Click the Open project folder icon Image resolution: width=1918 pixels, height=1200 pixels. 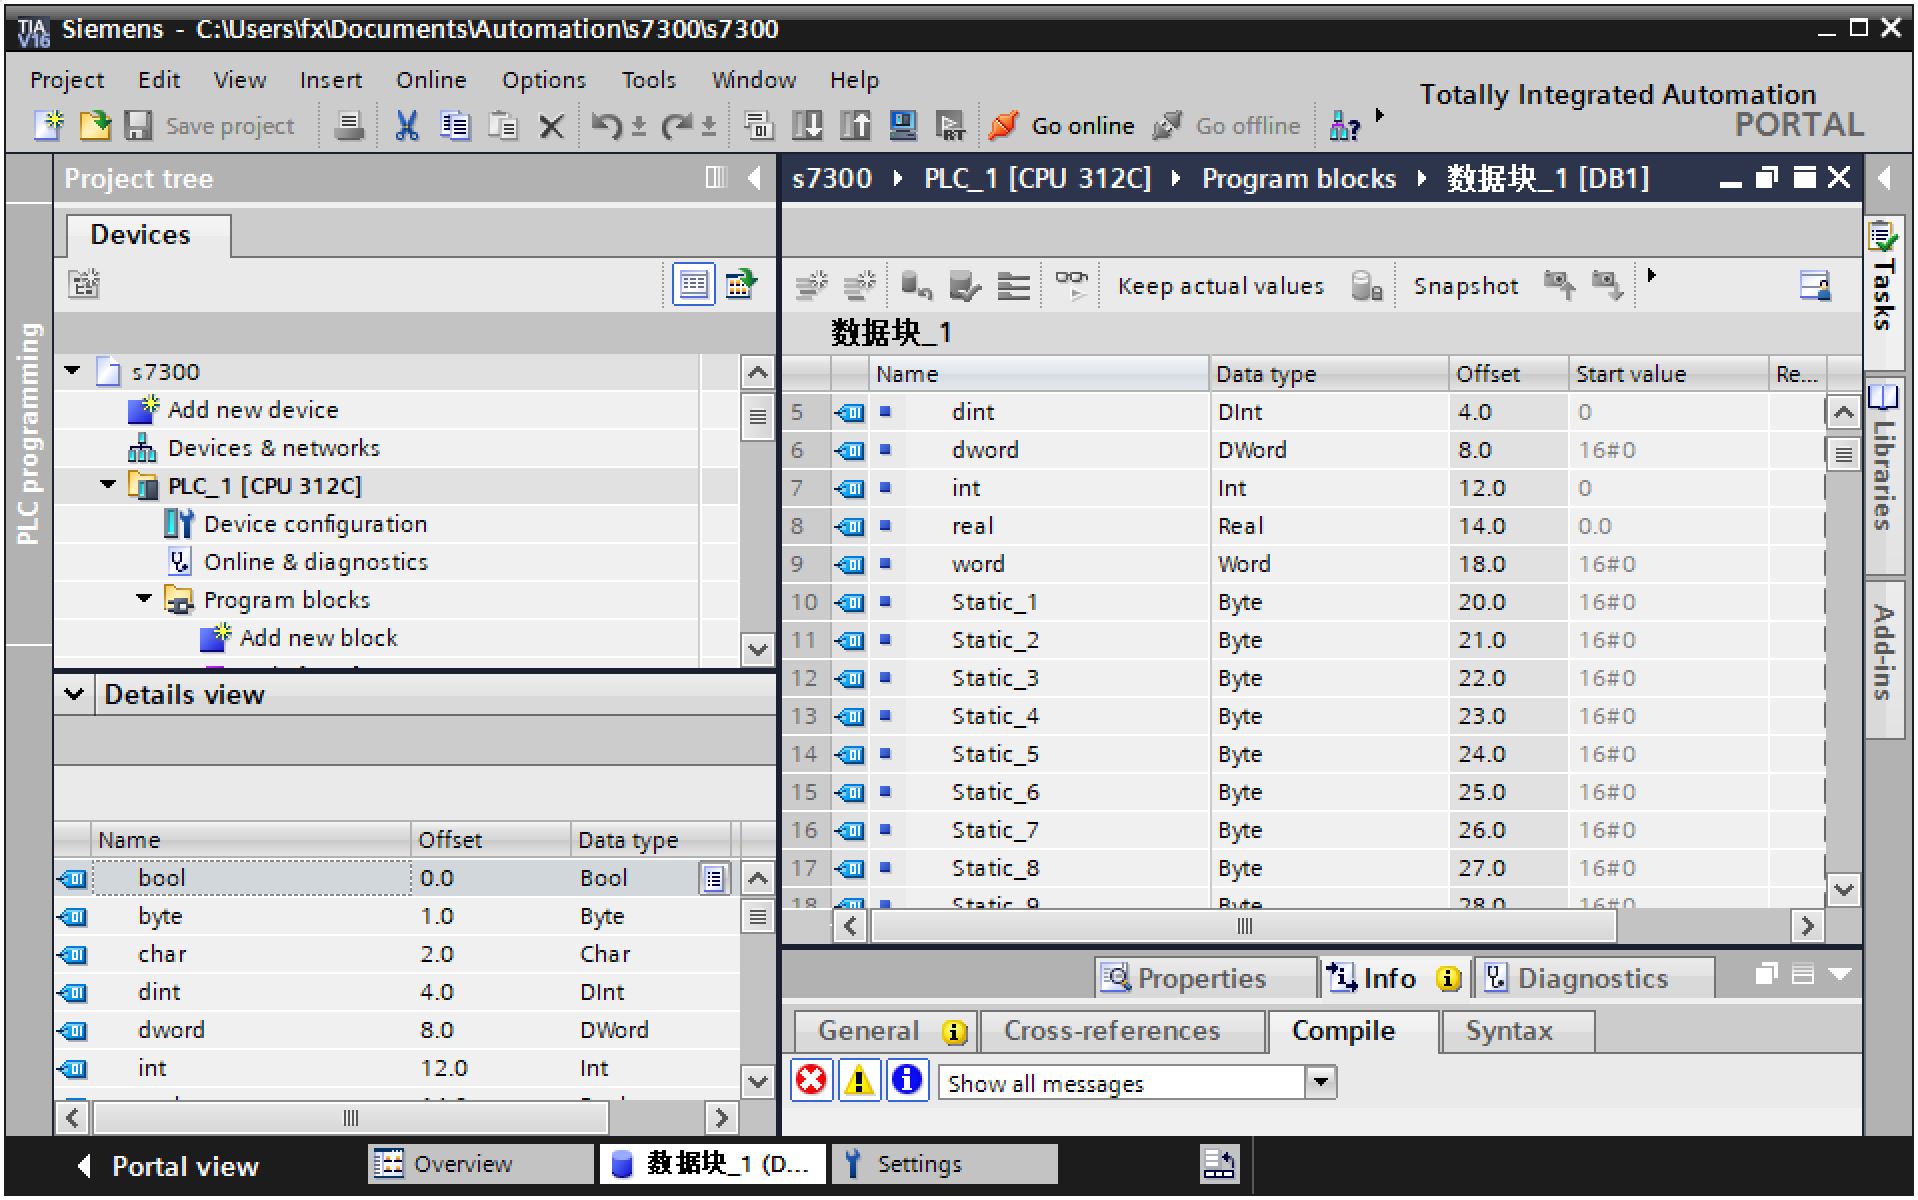tap(95, 126)
